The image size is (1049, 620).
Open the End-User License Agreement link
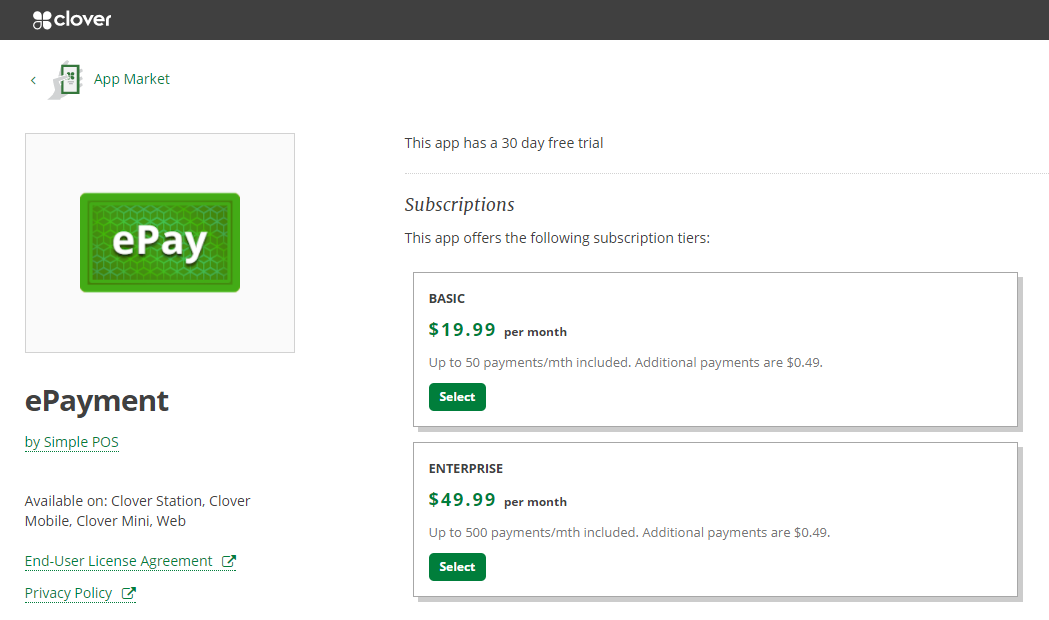click(118, 561)
